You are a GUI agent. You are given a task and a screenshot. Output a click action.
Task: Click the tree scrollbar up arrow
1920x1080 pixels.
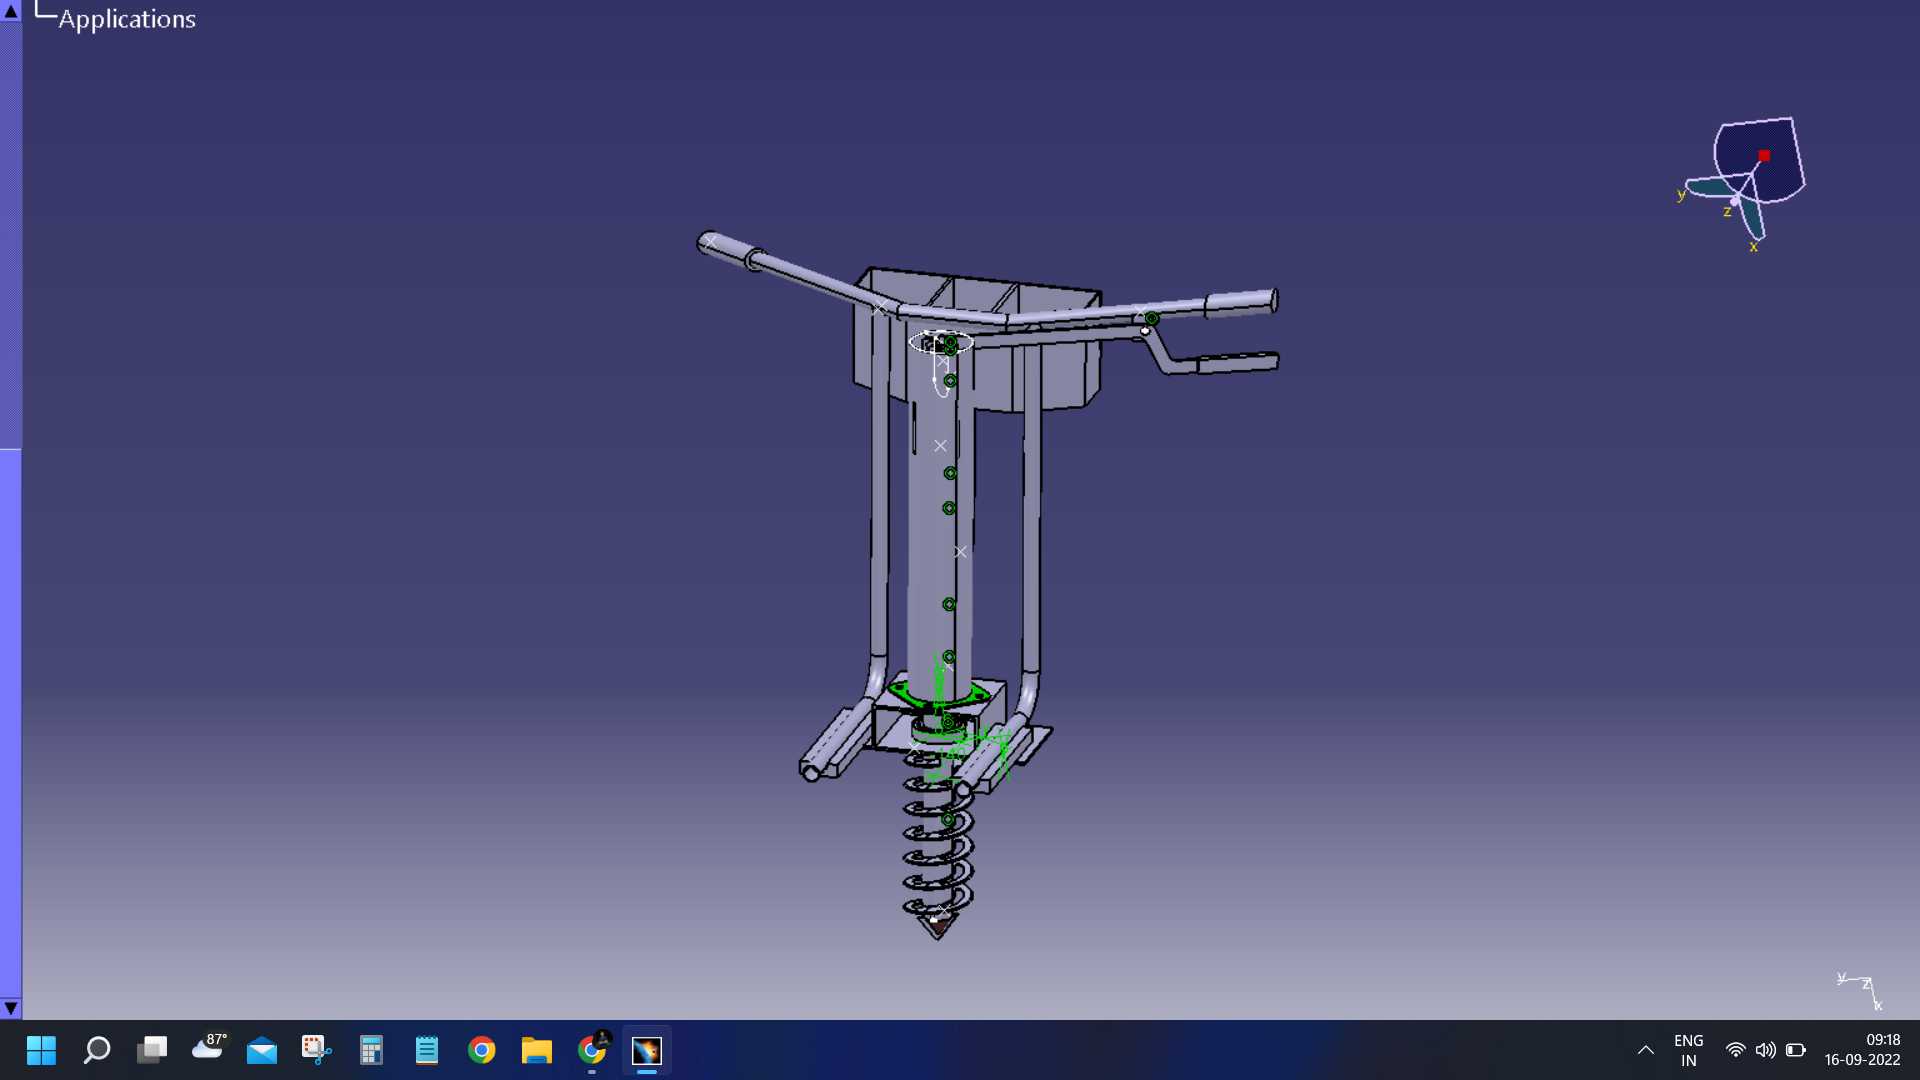tap(11, 11)
